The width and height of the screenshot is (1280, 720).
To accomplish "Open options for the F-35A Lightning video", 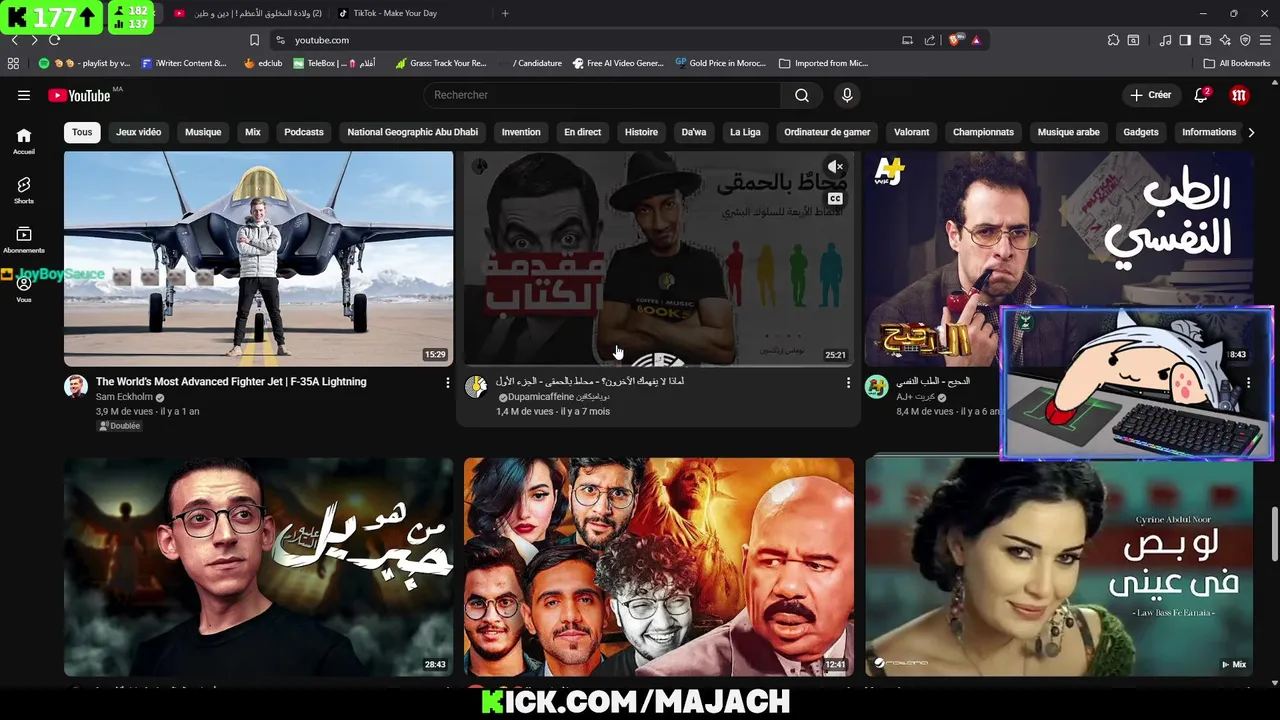I will tap(447, 383).
